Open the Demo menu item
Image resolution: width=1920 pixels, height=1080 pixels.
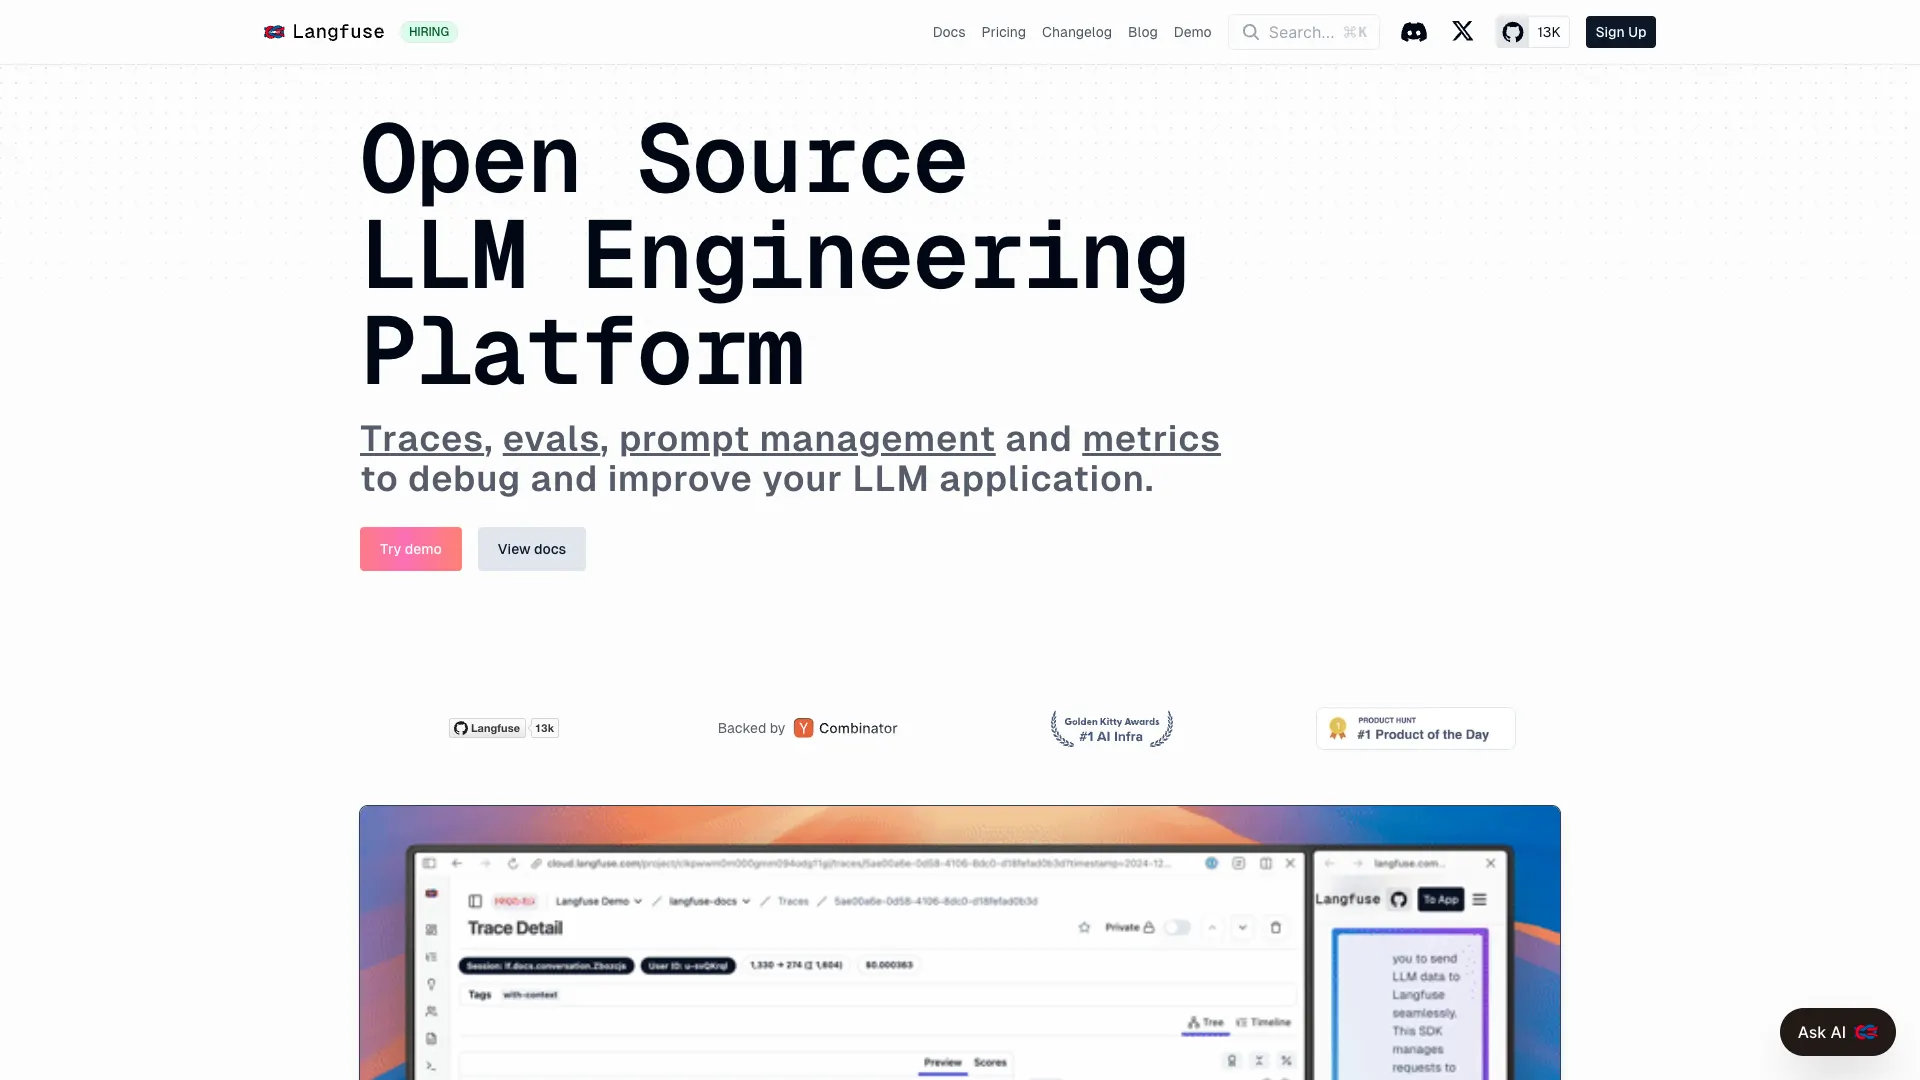(x=1192, y=32)
